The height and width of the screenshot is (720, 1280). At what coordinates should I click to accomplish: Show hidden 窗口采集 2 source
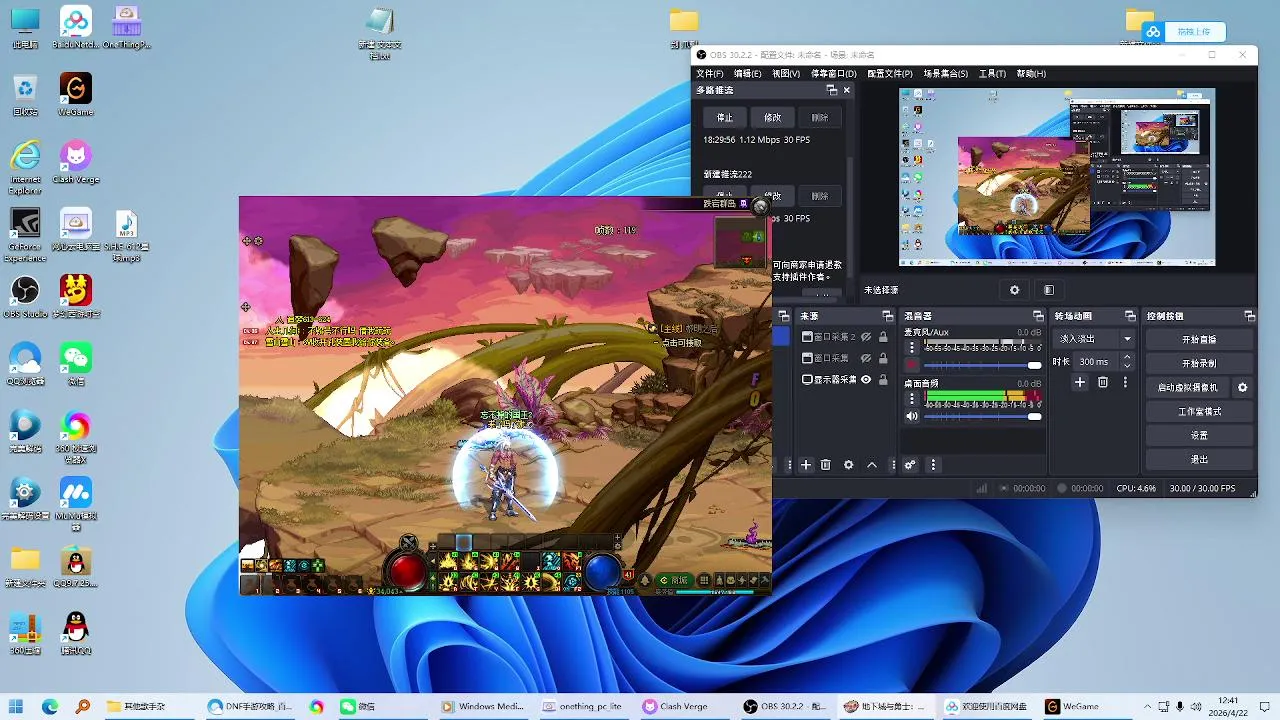click(866, 337)
